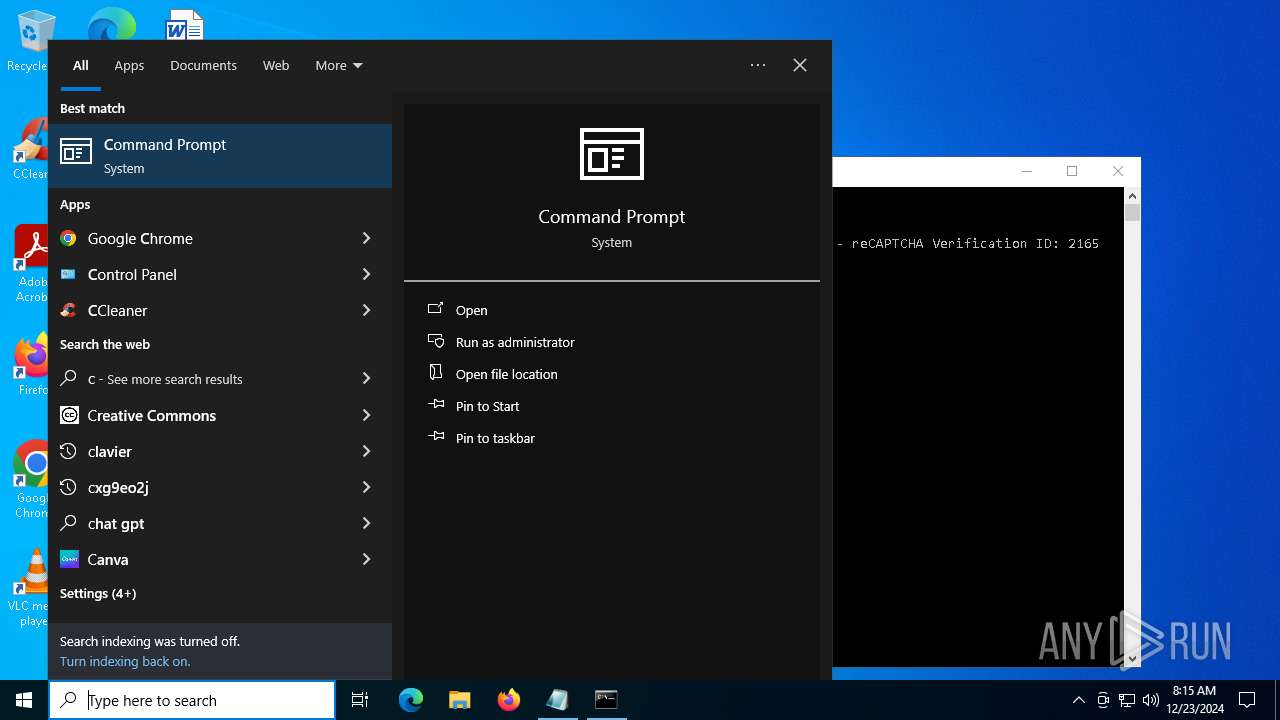Minimize the console window behind the search
The image size is (1280, 720).
(1026, 171)
